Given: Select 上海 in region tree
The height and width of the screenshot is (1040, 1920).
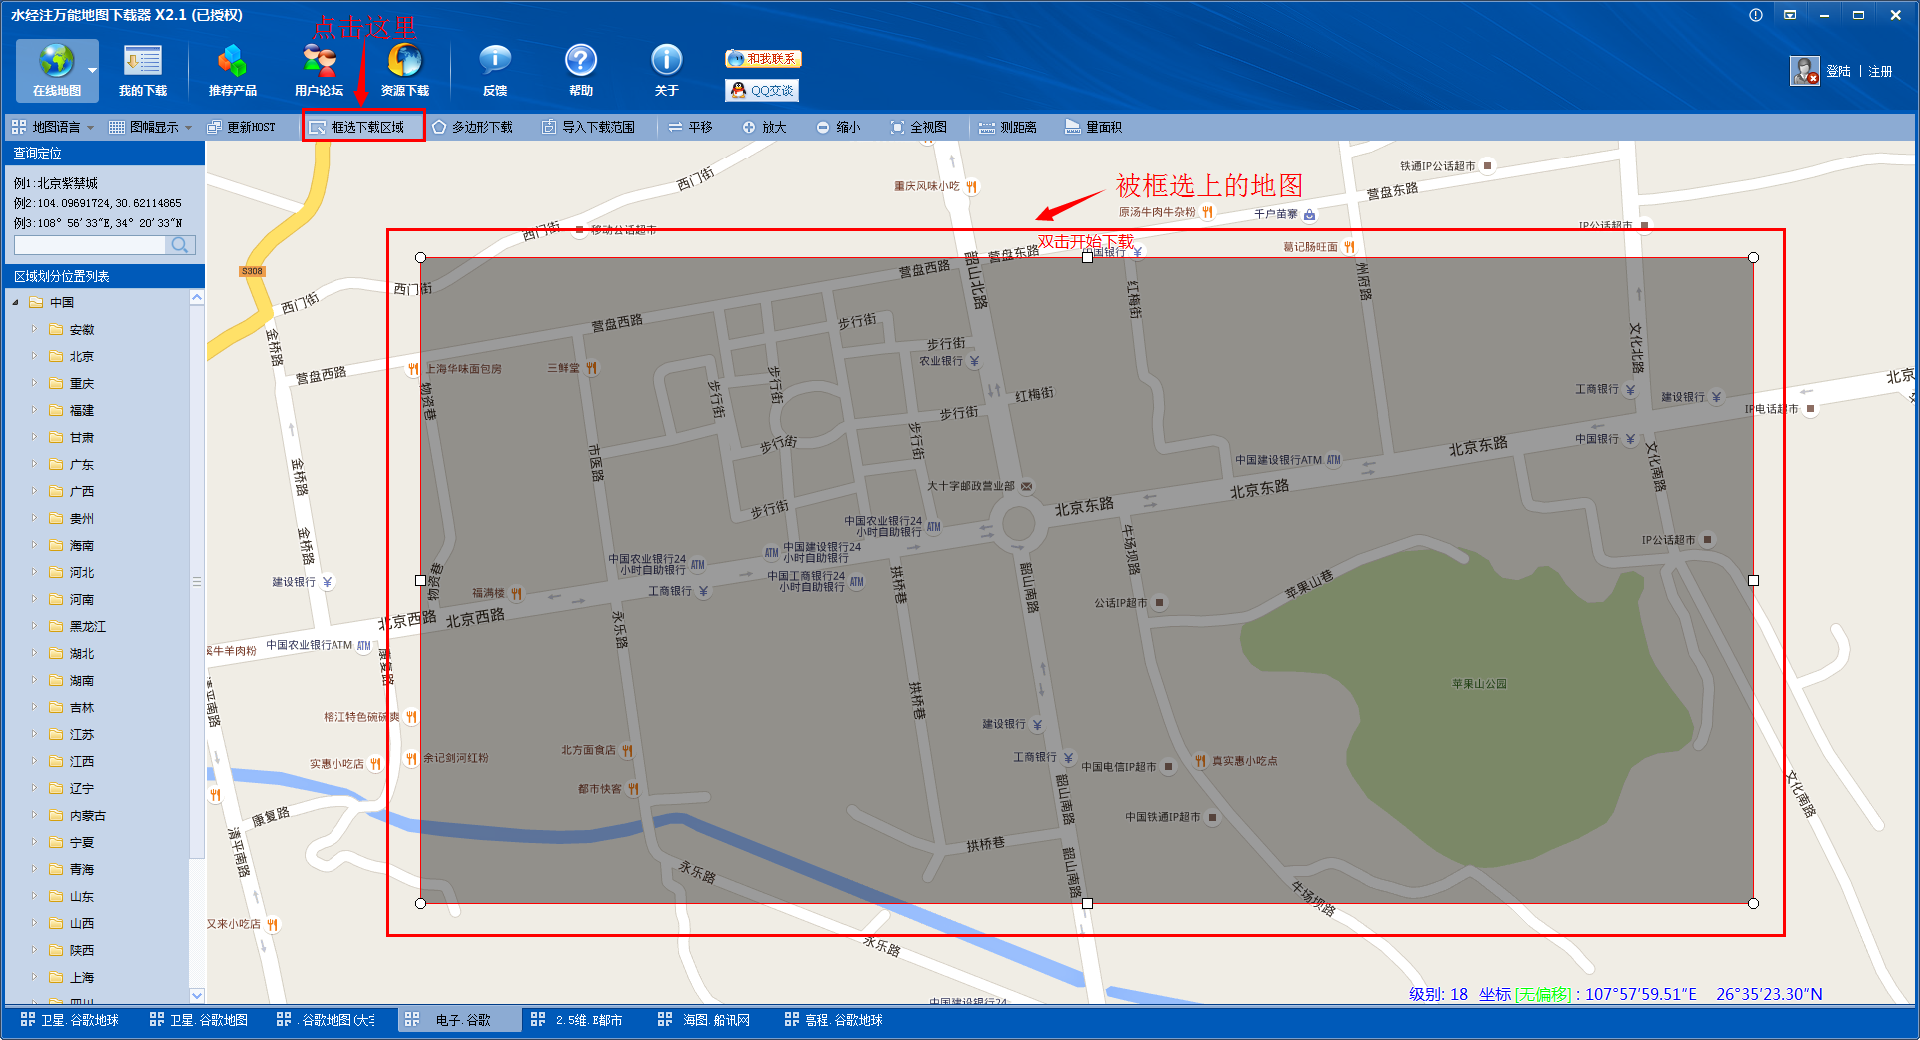Looking at the screenshot, I should (81, 977).
